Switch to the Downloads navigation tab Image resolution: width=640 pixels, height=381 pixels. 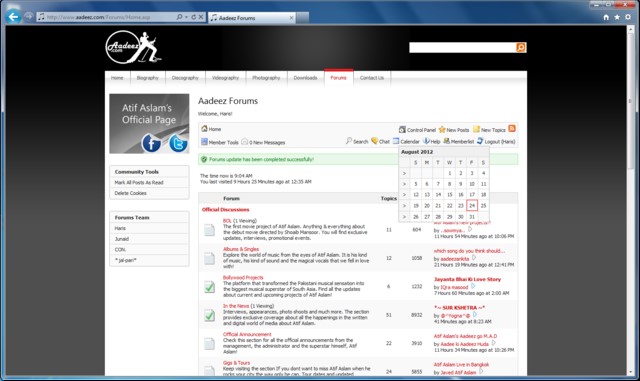[305, 78]
